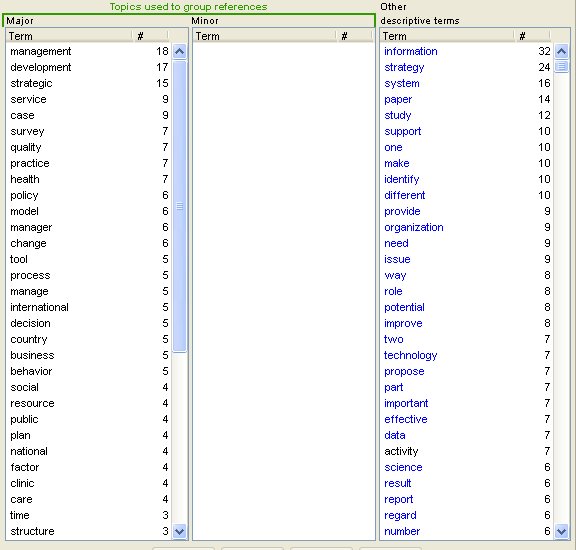Screen dimensions: 576x550
Task: Click 'organization' in Other descriptive terms
Action: tap(414, 227)
